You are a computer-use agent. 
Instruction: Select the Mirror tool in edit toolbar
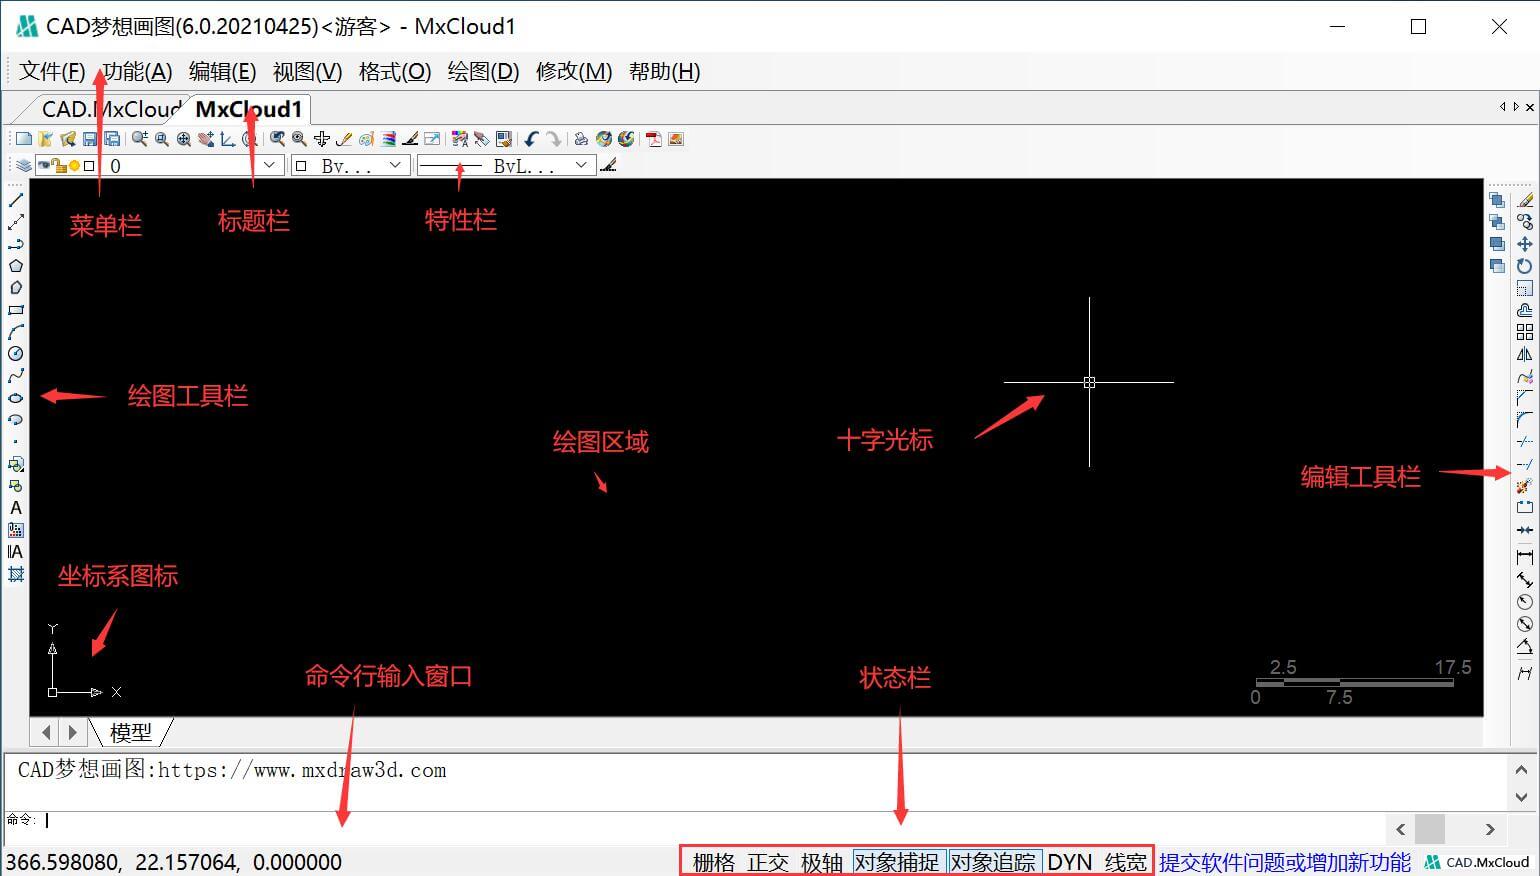[1525, 354]
